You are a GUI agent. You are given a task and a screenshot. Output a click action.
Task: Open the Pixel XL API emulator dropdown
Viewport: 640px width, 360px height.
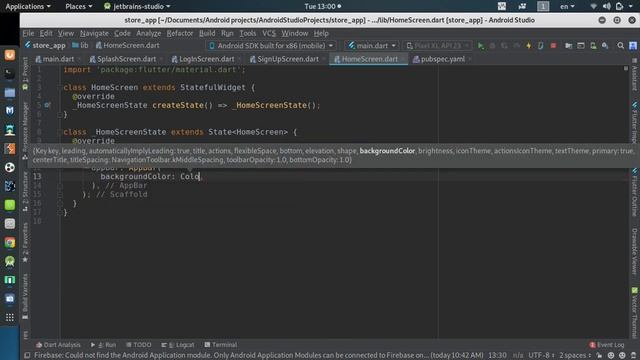point(437,46)
